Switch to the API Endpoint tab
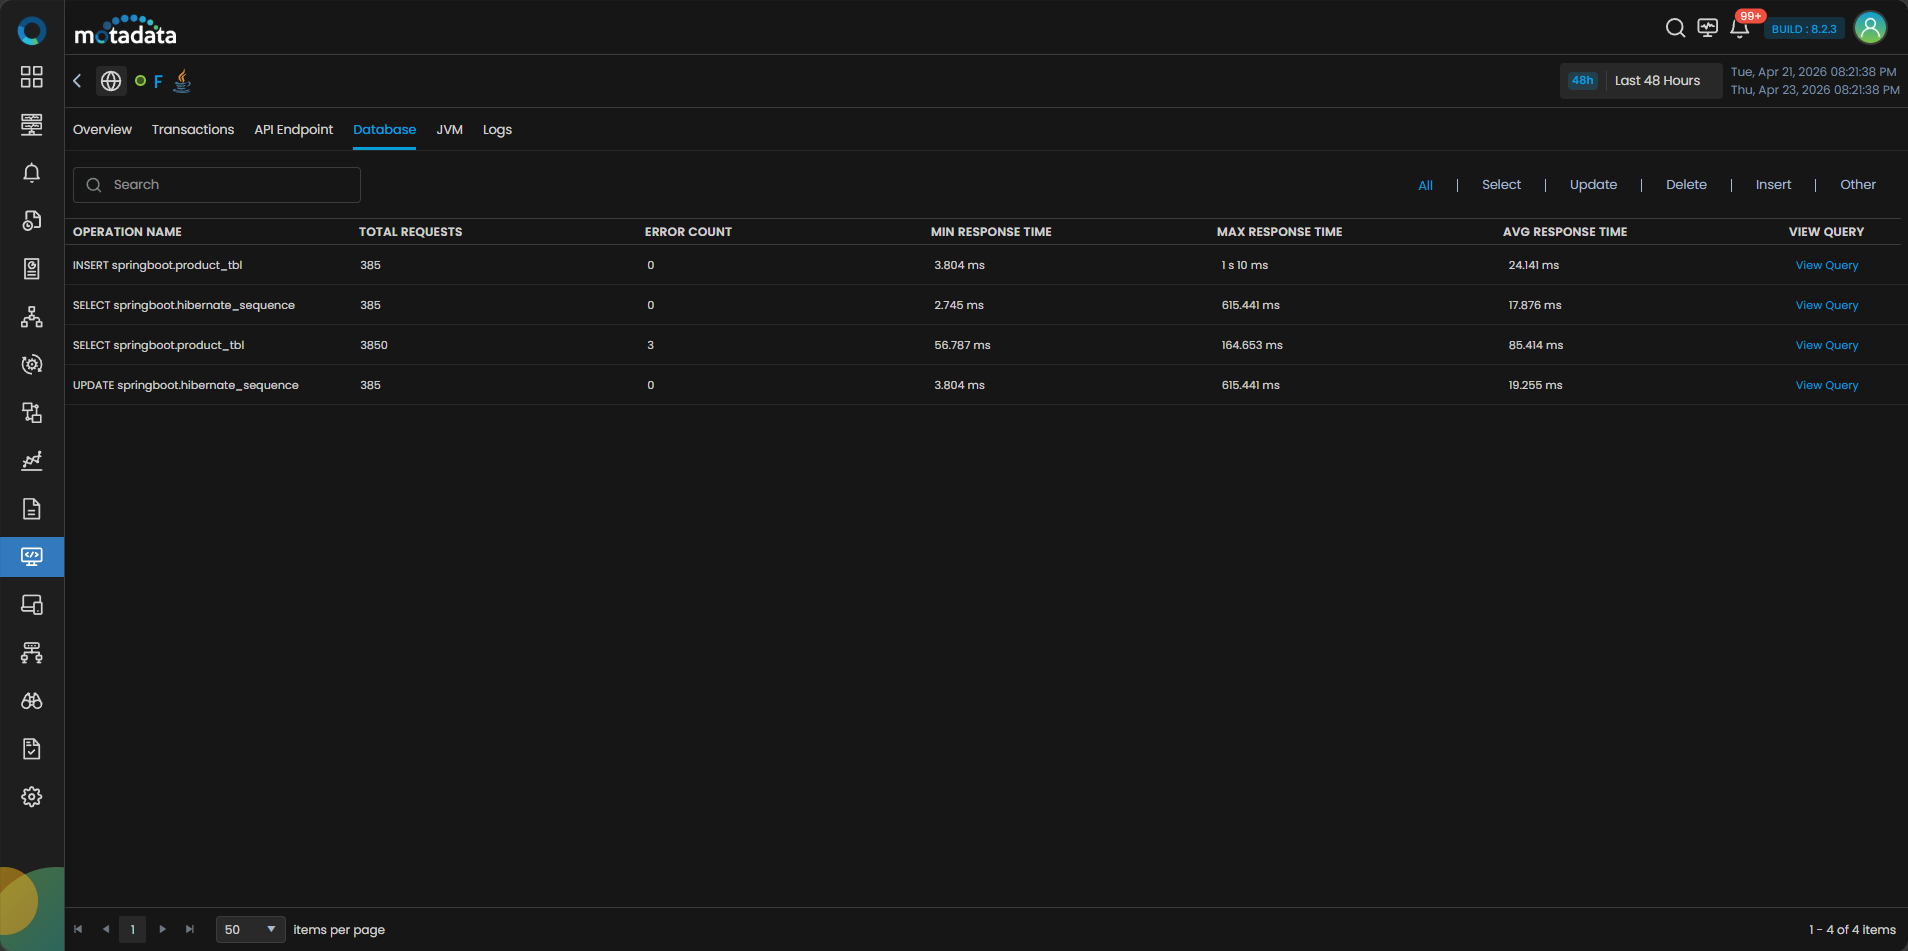The width and height of the screenshot is (1908, 951). (294, 130)
